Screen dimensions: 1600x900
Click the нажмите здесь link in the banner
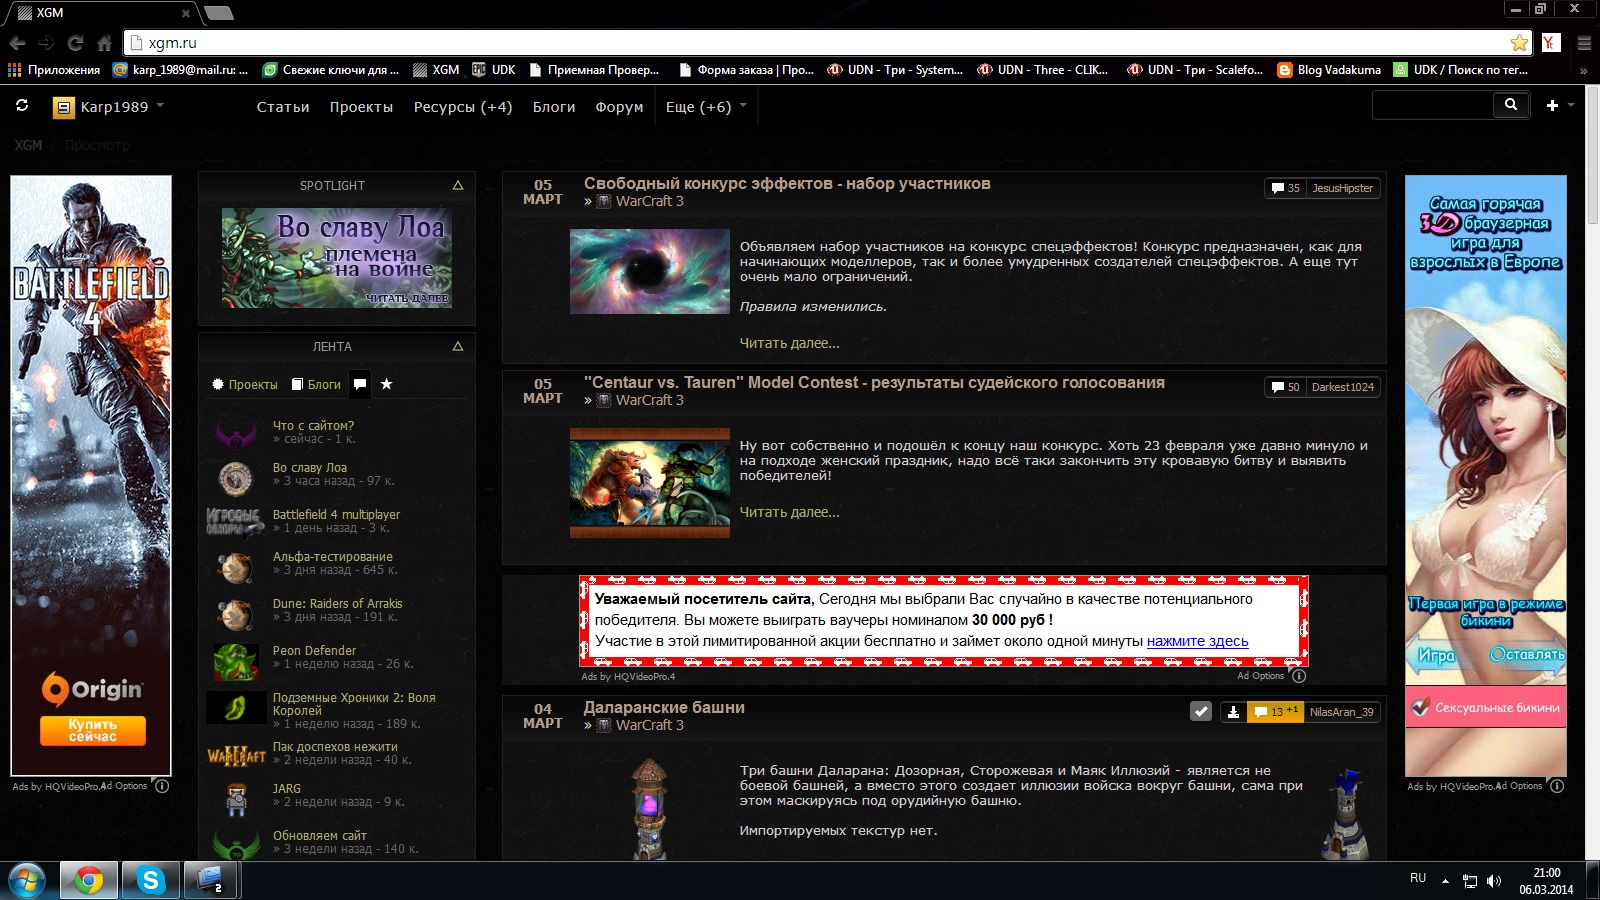pyautogui.click(x=1197, y=641)
